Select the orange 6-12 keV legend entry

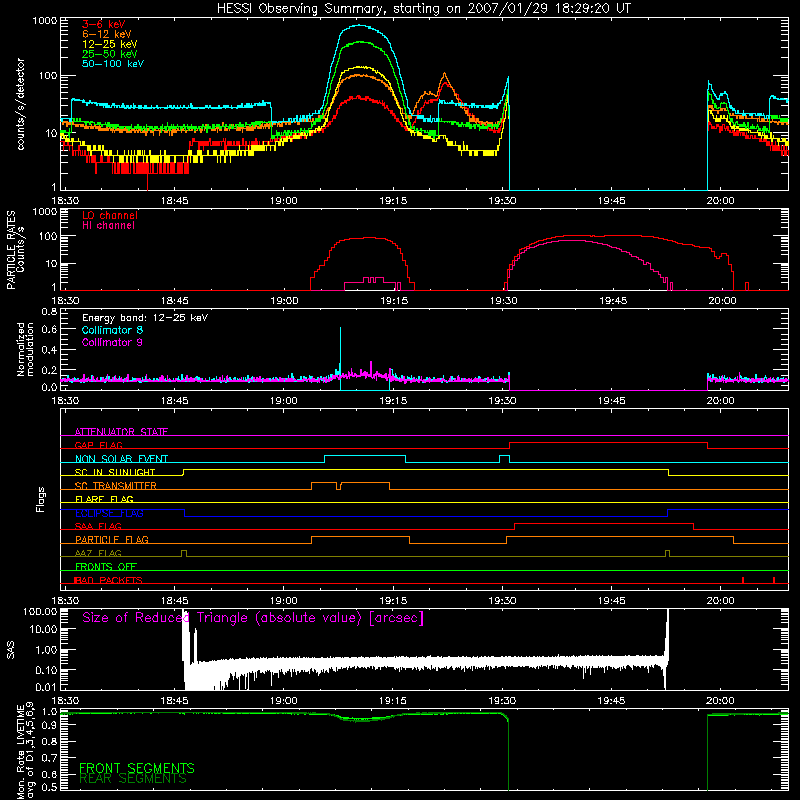[107, 34]
